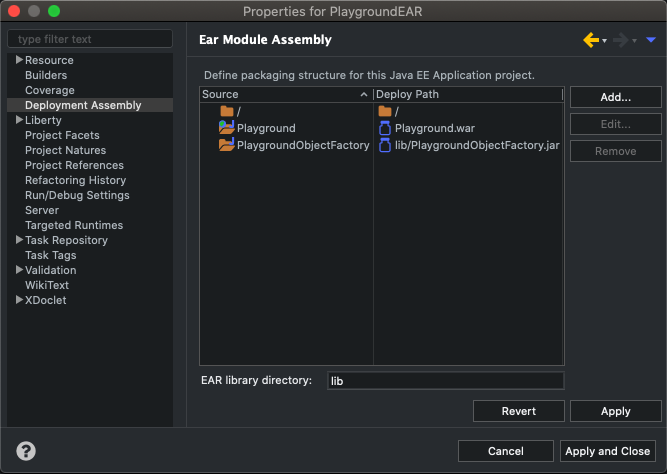Click the Validation tree label

click(51, 270)
